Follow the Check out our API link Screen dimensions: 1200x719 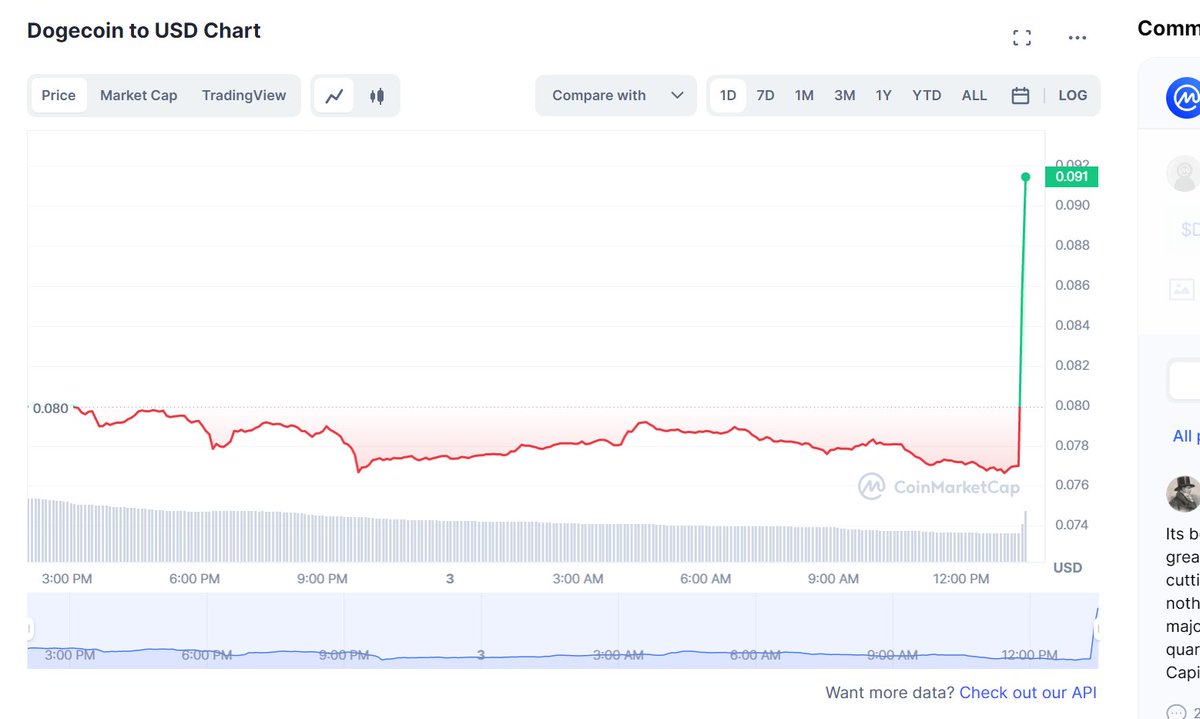click(x=1028, y=692)
